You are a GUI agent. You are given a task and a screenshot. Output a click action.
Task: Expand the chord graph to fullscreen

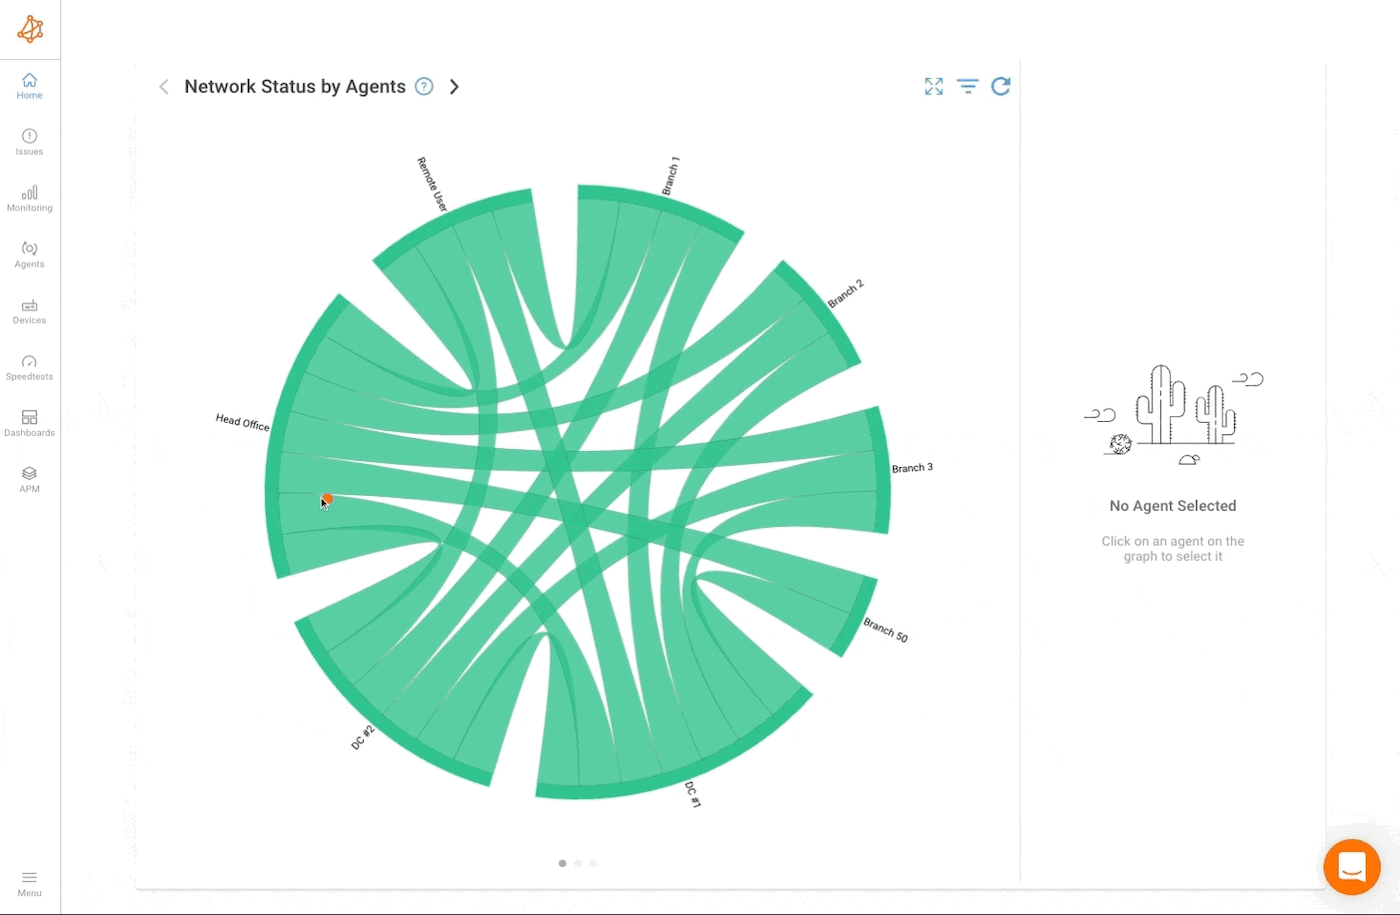933,86
